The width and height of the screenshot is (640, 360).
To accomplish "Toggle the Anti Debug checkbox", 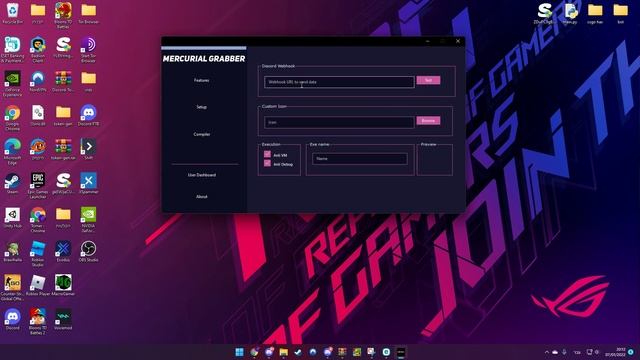I will 267,163.
